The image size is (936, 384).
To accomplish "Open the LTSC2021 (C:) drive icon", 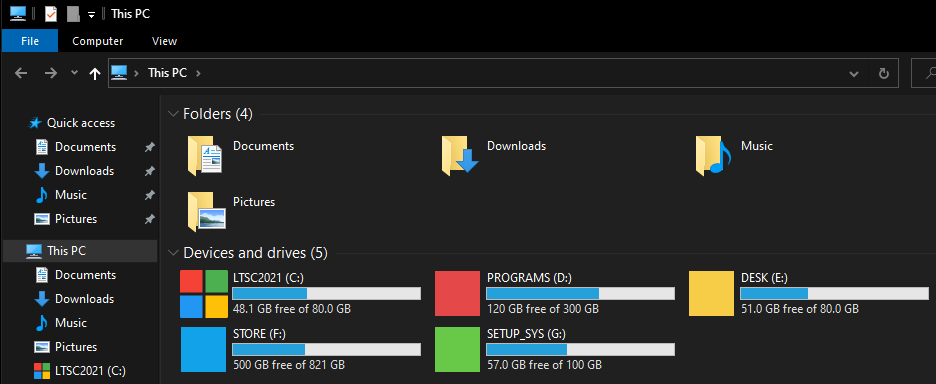I will pyautogui.click(x=204, y=293).
